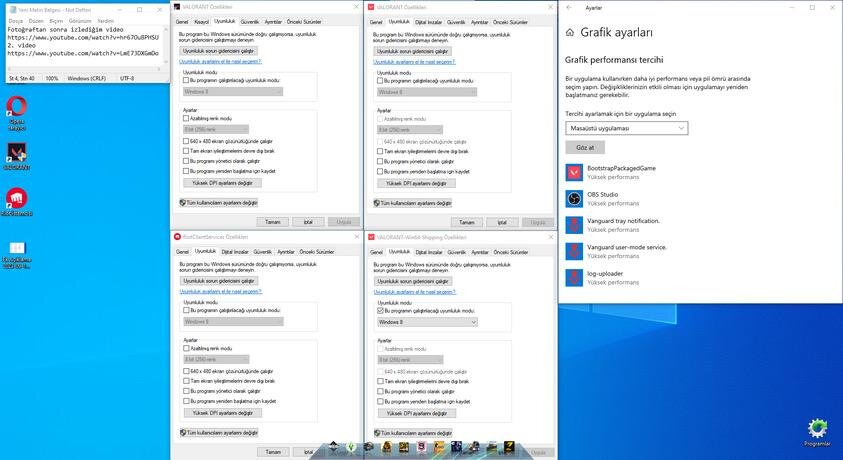Click the Göz at button
This screenshot has width=843, height=460.
(x=585, y=147)
